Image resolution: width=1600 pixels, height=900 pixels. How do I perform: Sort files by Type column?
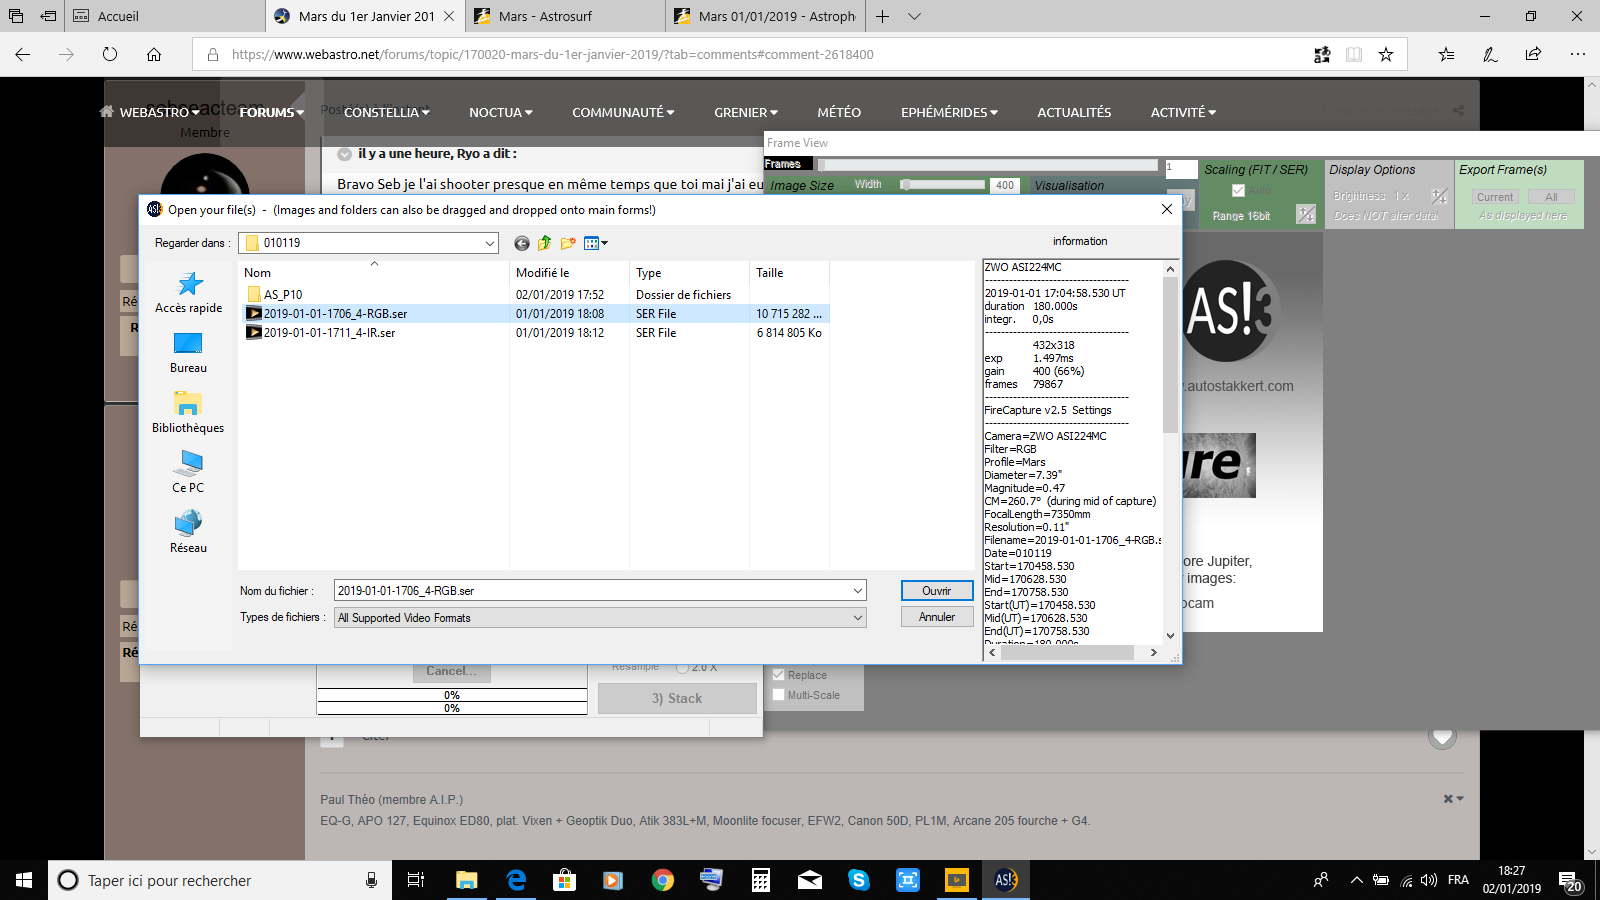point(690,273)
